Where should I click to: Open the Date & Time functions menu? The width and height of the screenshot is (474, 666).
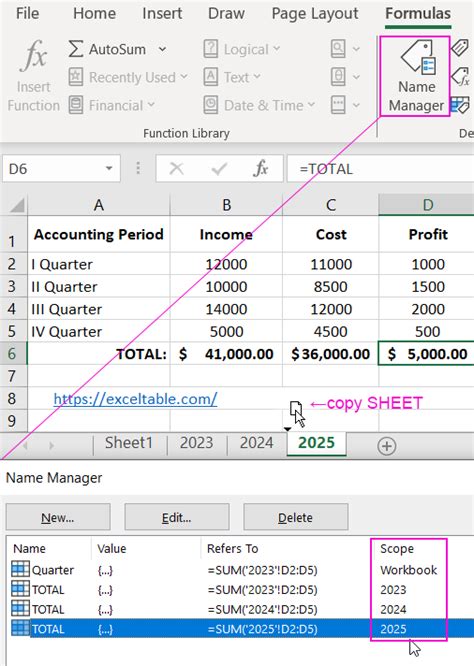point(260,105)
